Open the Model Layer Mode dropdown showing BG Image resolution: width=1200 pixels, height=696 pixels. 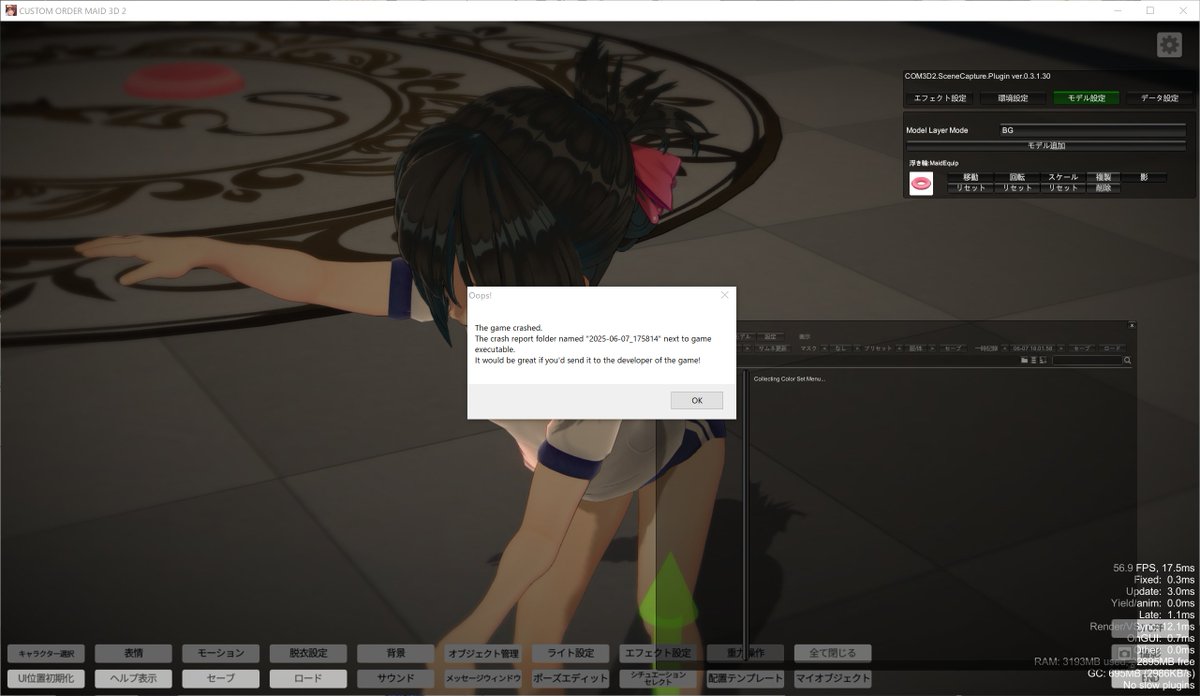(x=1090, y=129)
